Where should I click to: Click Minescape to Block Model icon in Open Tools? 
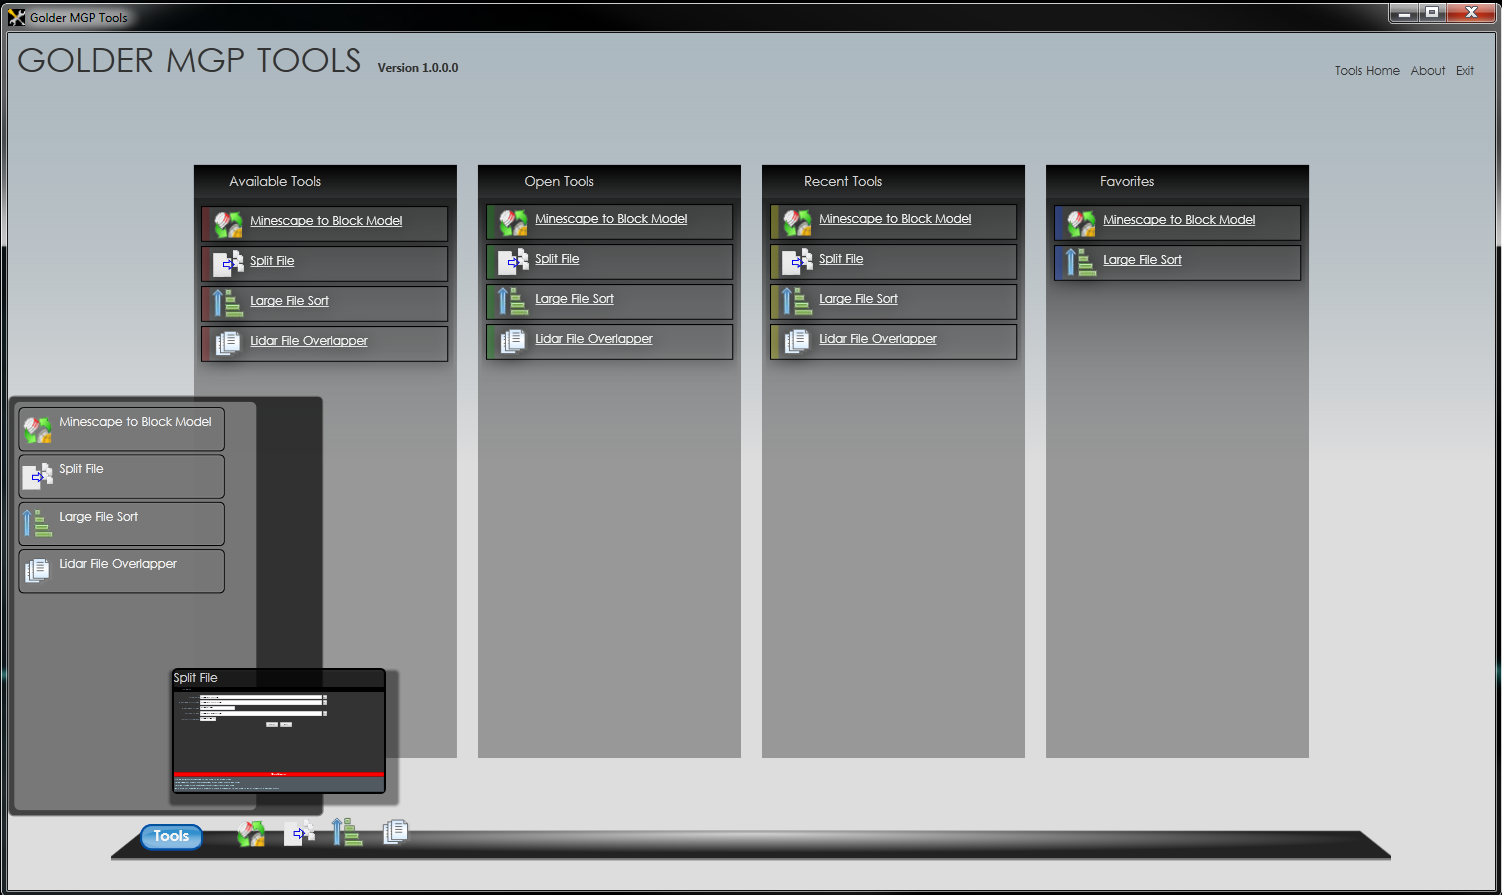coord(513,222)
